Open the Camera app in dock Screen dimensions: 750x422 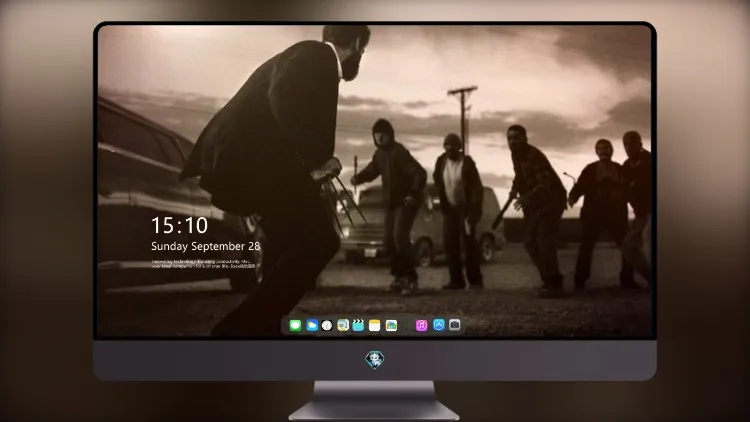455,325
